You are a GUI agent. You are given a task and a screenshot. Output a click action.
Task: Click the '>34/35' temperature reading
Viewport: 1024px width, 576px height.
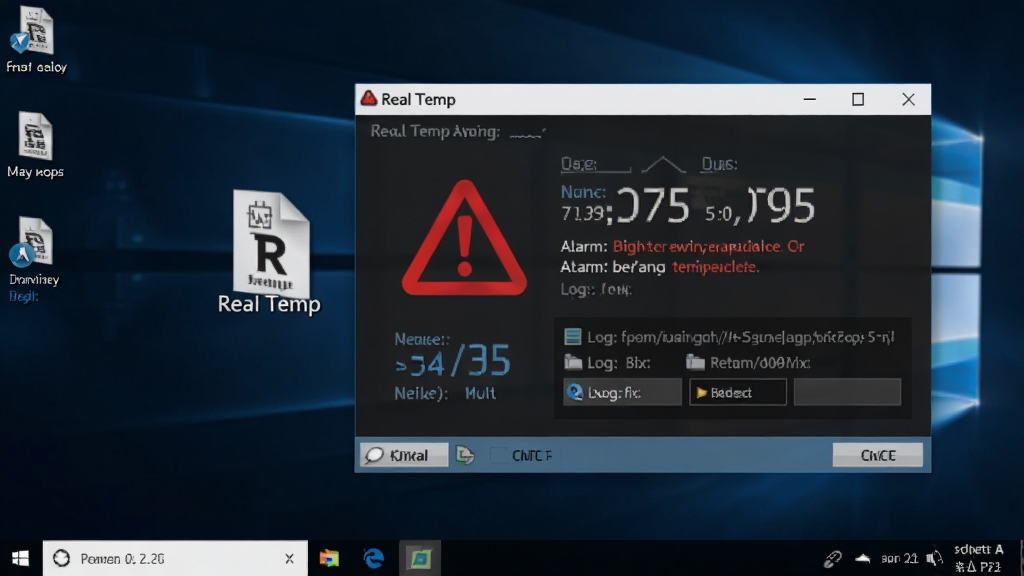click(x=453, y=362)
